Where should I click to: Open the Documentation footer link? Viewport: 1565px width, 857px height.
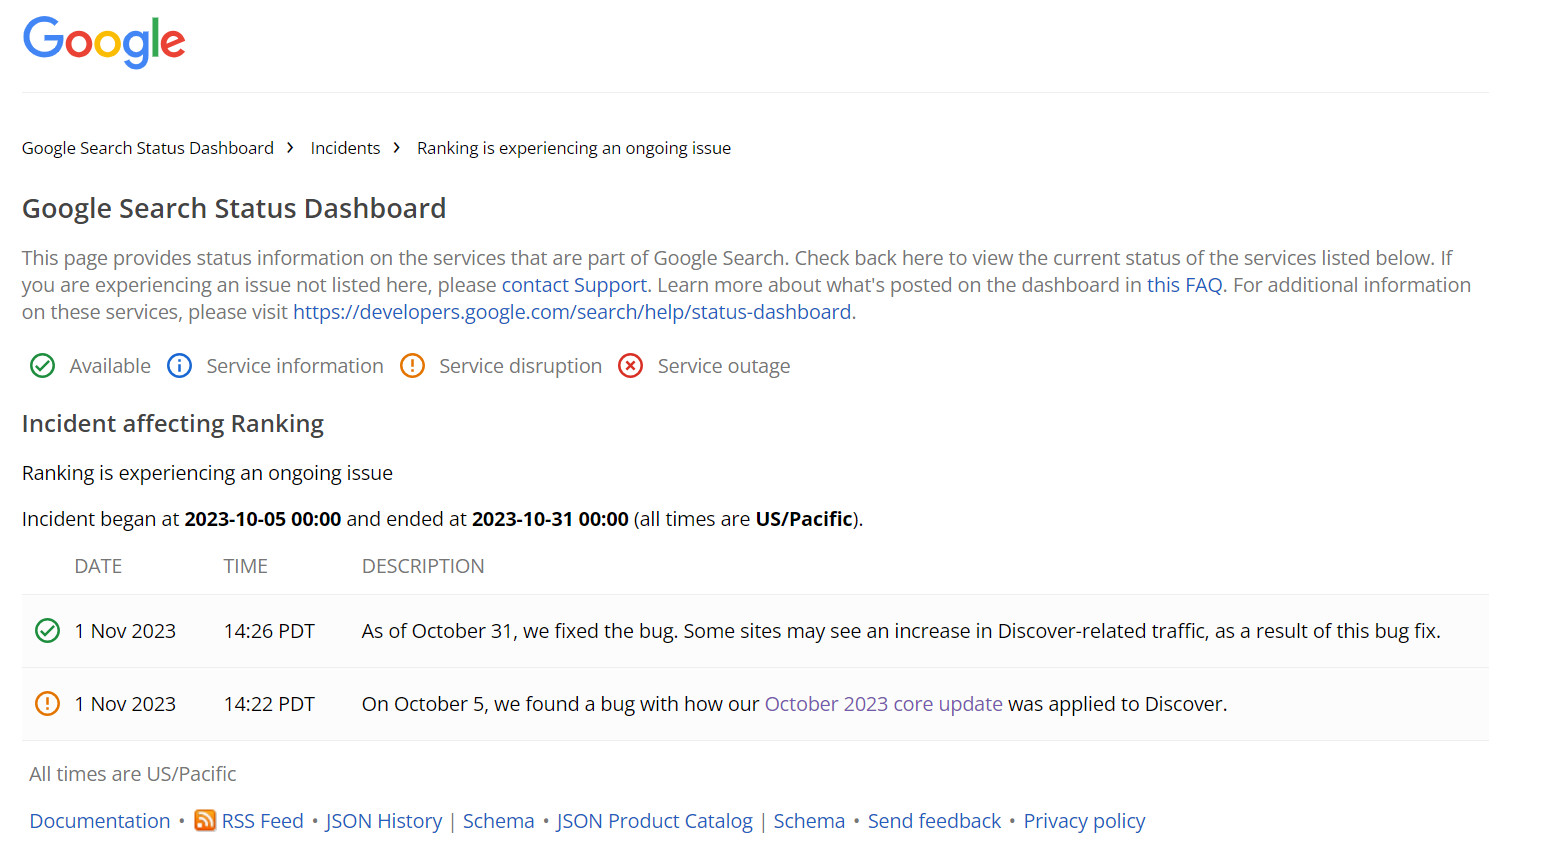[99, 821]
